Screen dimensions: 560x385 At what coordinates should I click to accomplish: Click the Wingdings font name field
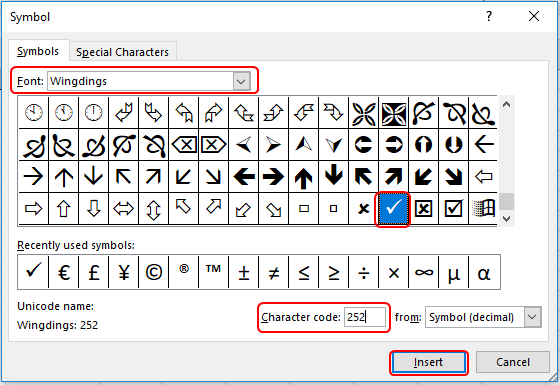(x=141, y=81)
